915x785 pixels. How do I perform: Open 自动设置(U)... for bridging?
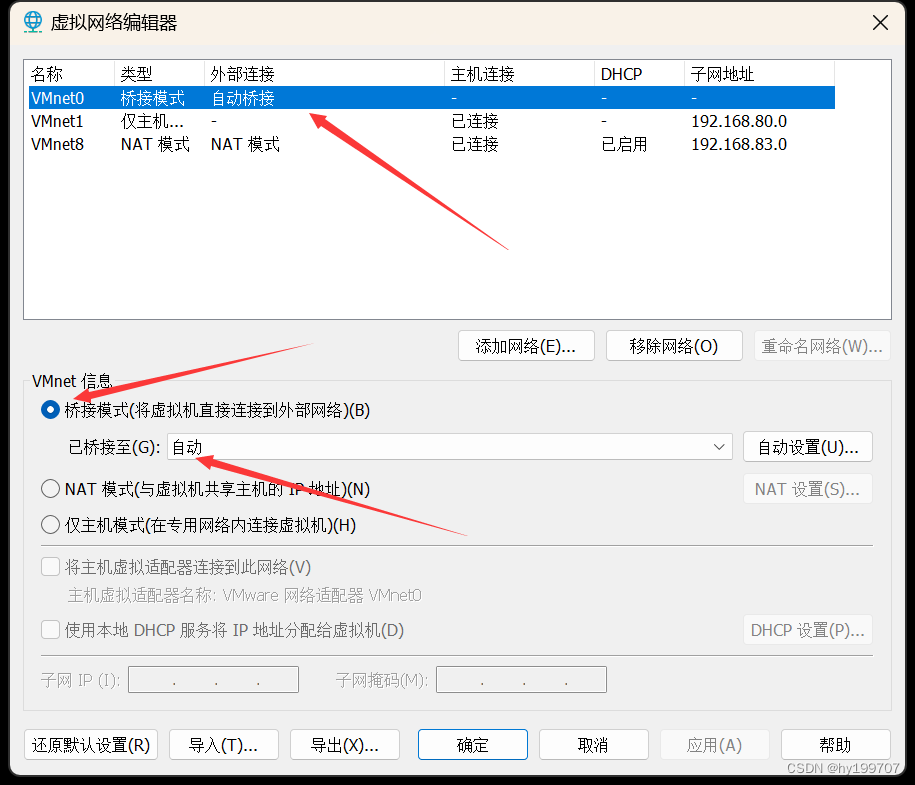tap(808, 447)
